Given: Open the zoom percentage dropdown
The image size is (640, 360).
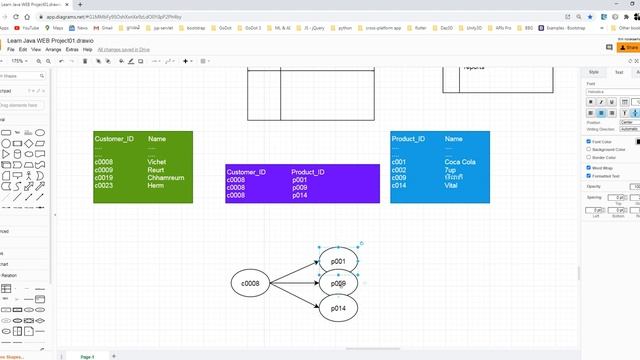Looking at the screenshot, I should click(19, 61).
